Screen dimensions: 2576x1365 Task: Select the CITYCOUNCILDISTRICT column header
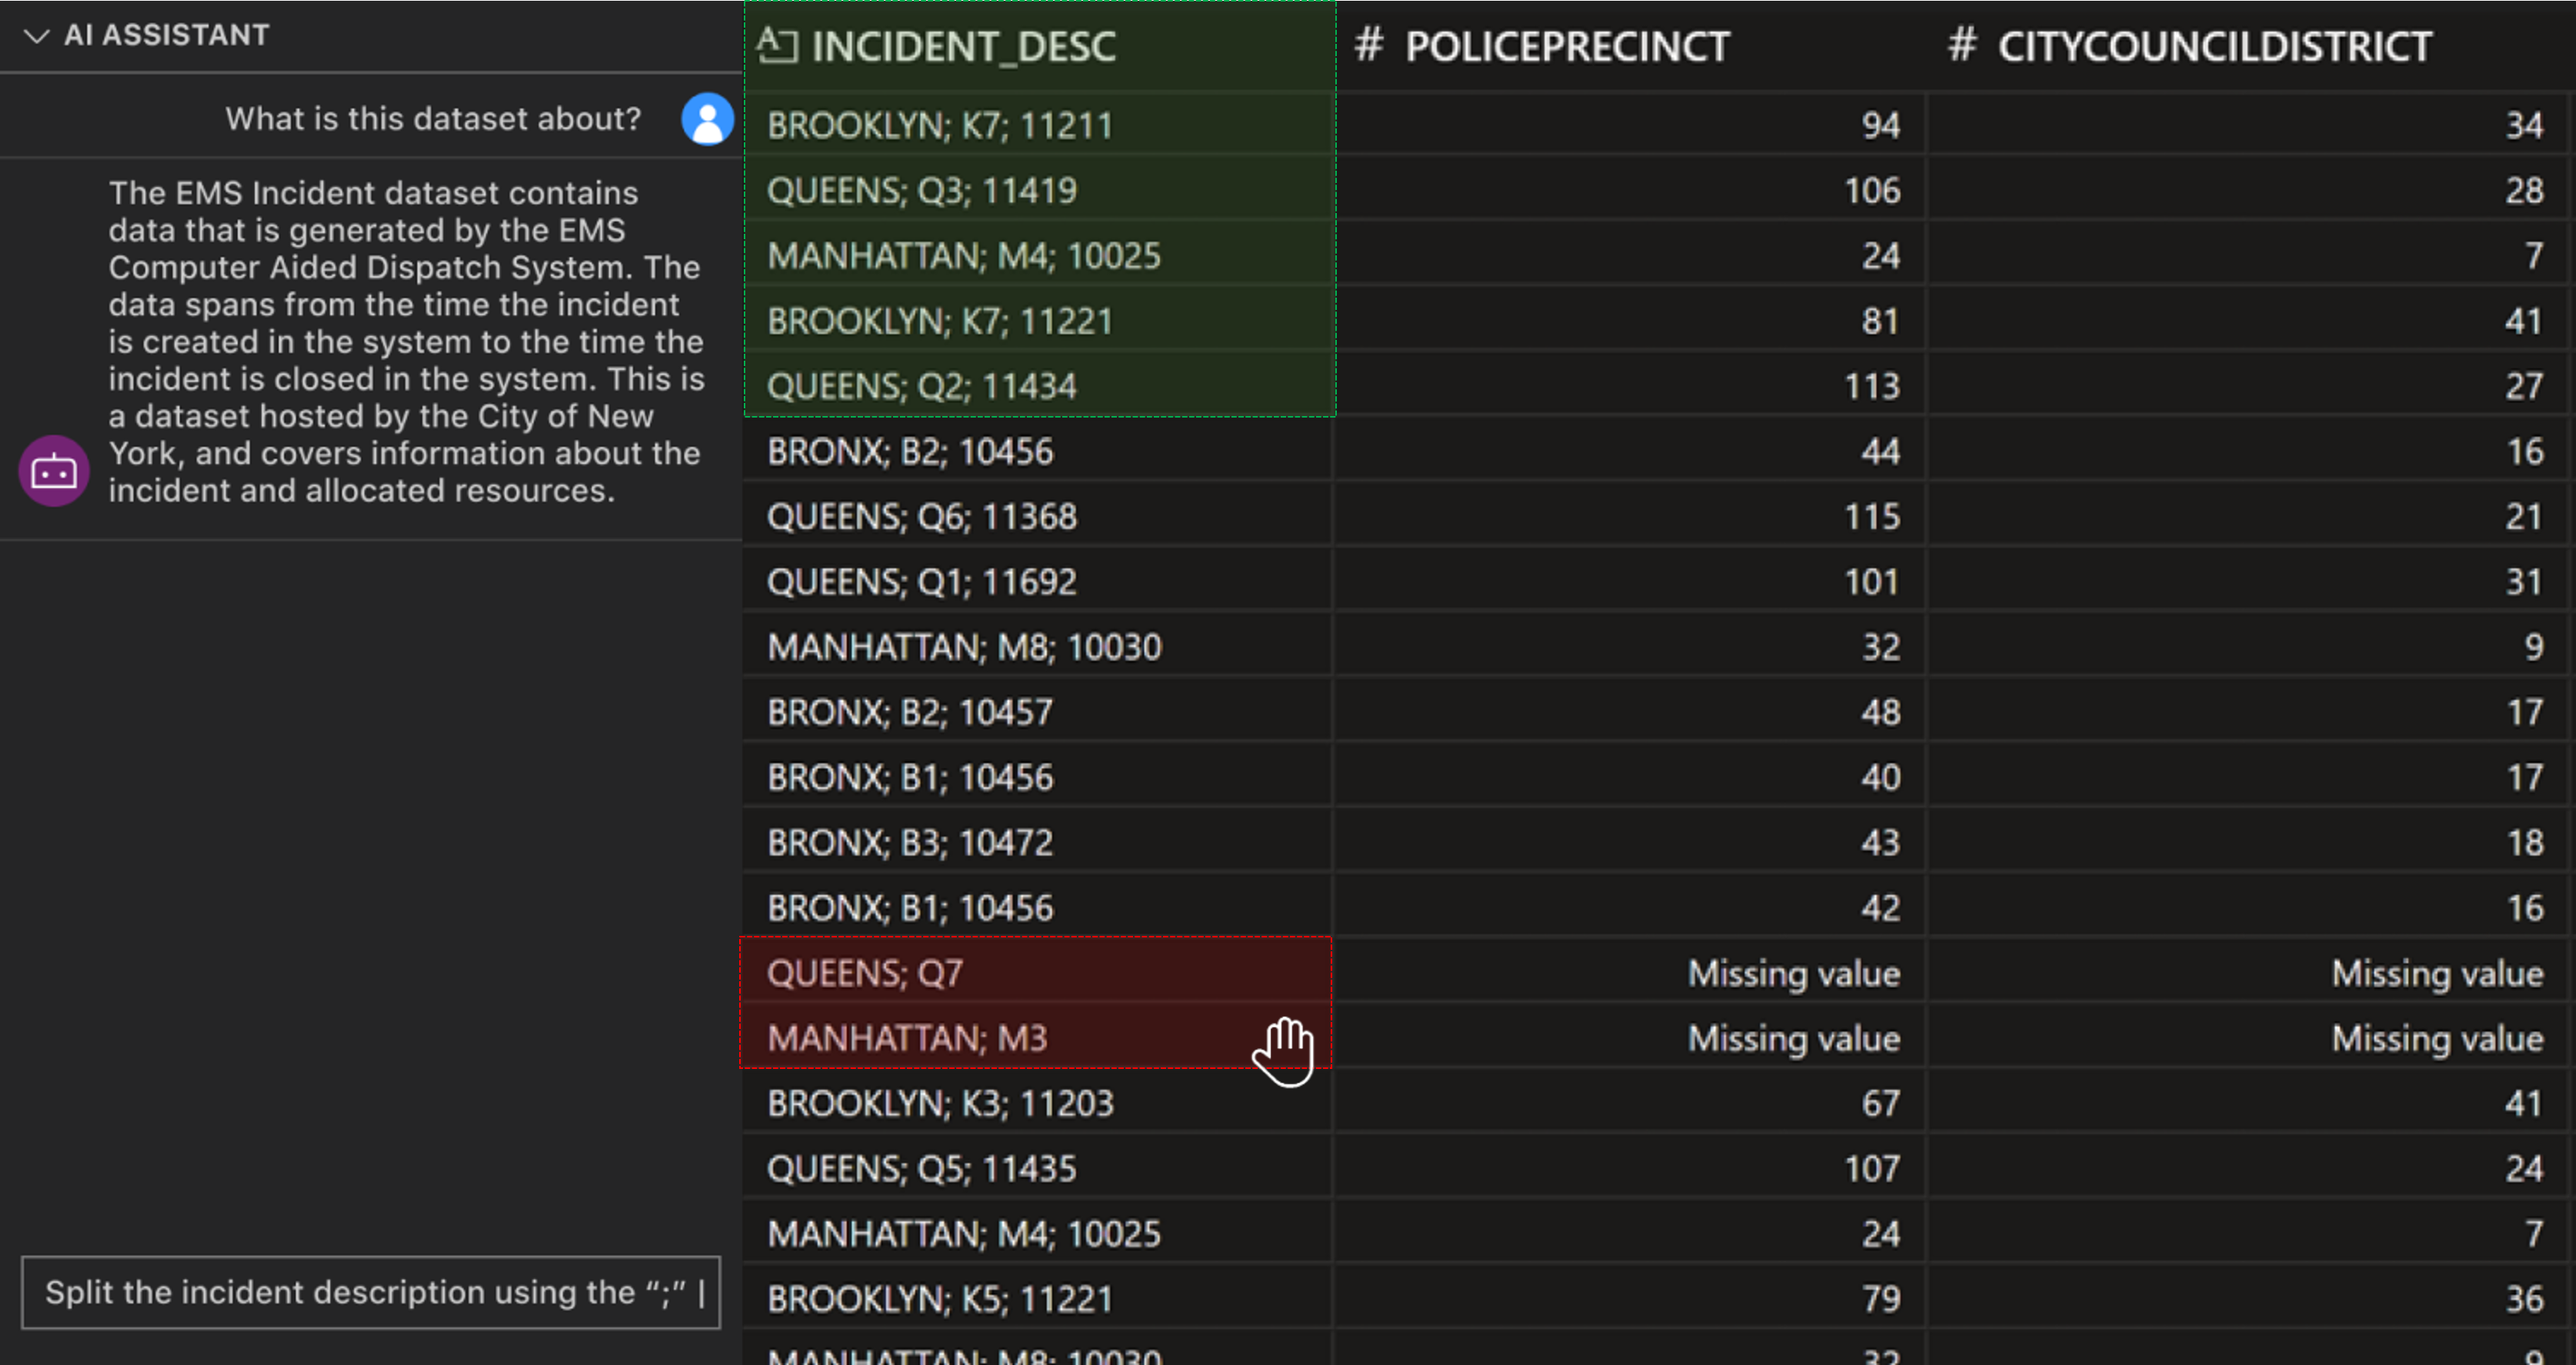pos(2214,46)
